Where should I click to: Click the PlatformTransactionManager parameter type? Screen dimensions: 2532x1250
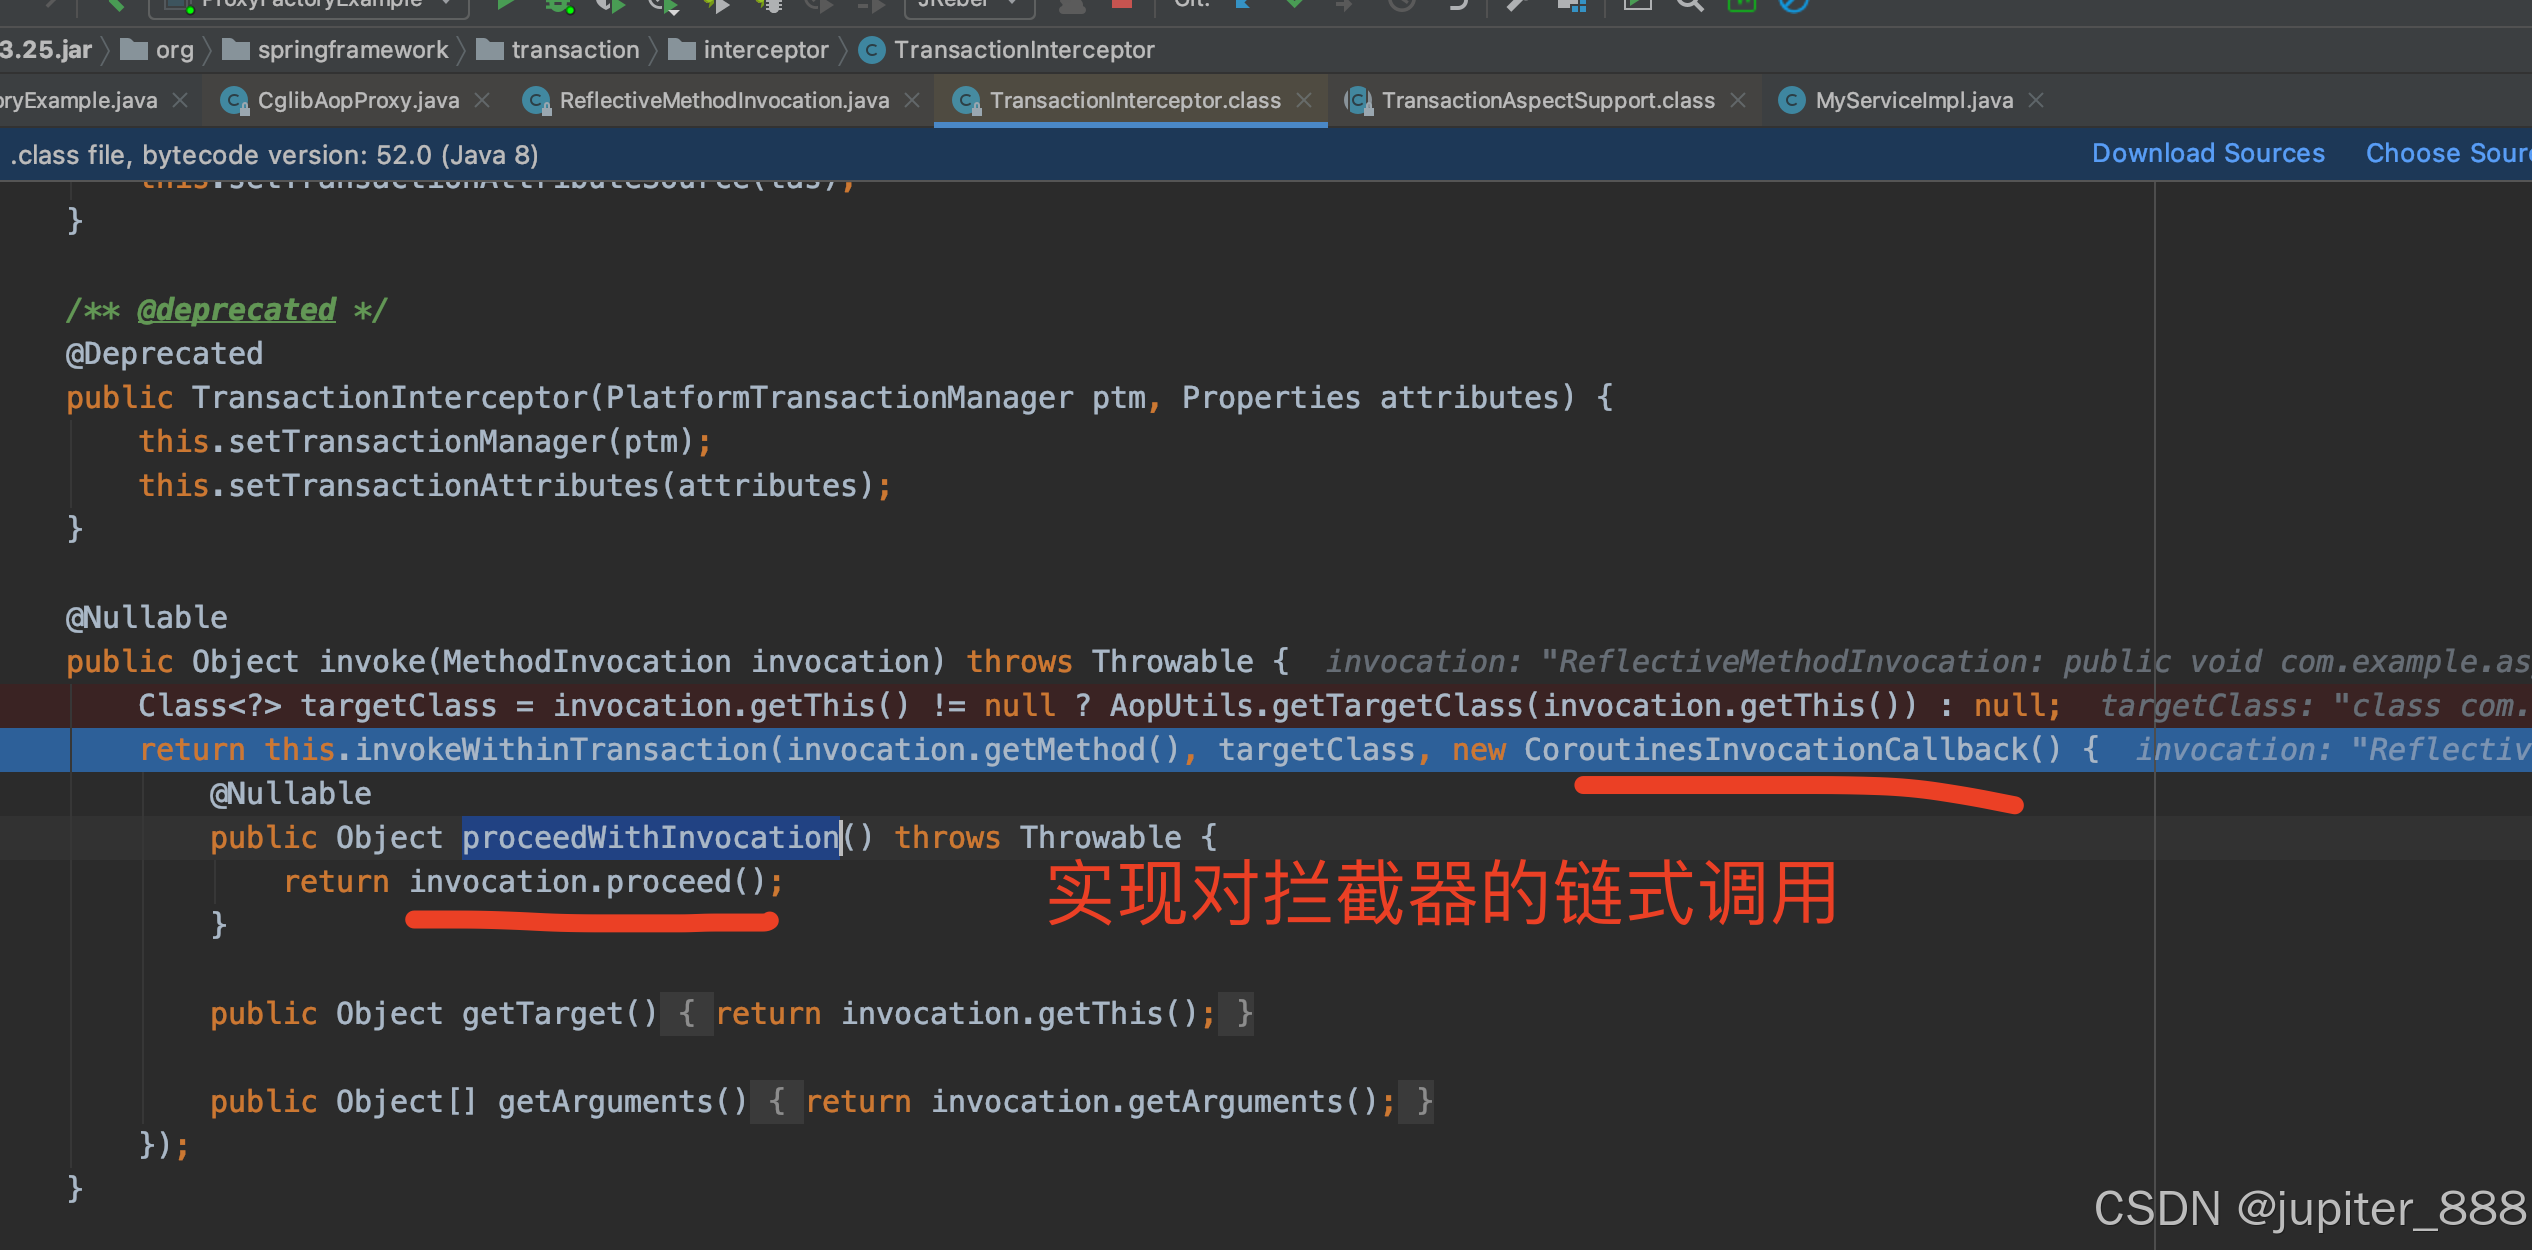pyautogui.click(x=839, y=398)
